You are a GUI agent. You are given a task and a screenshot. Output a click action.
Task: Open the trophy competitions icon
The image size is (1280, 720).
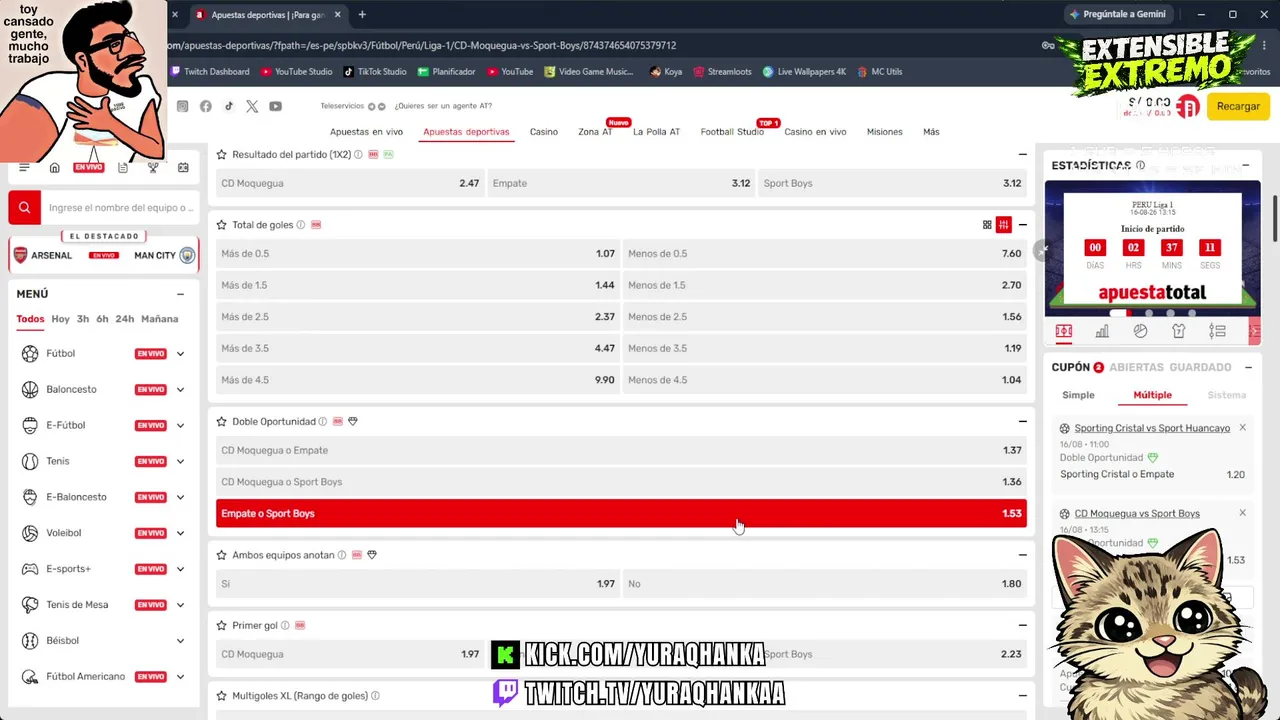point(153,167)
